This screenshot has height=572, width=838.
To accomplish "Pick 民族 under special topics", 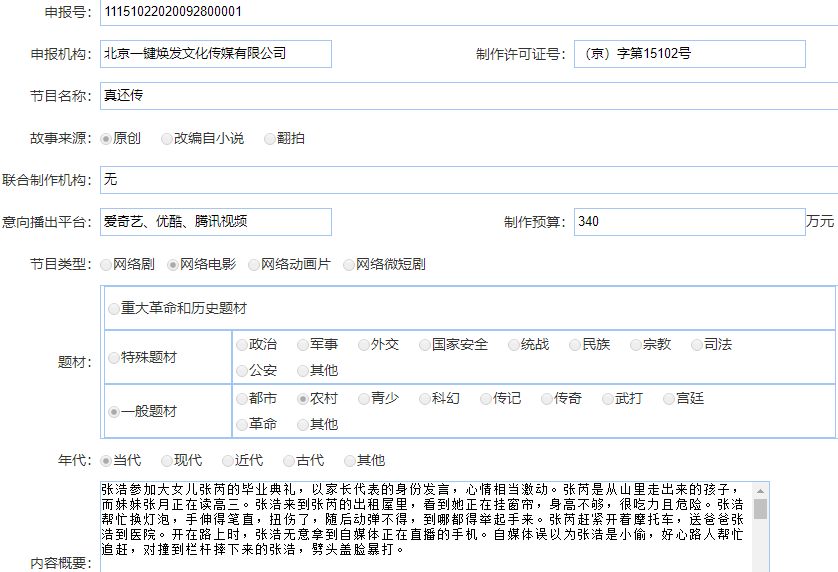I will pos(575,345).
